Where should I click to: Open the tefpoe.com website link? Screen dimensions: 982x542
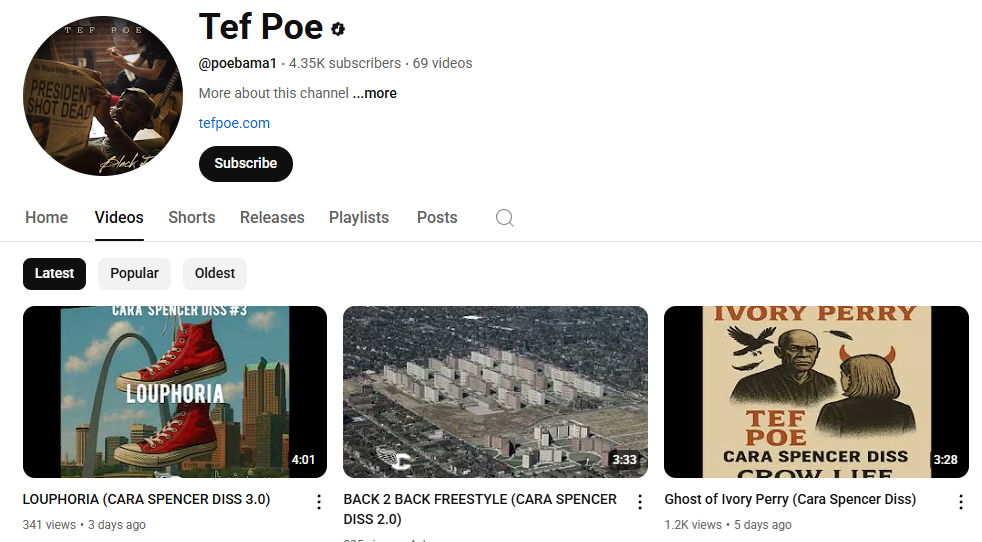[234, 123]
